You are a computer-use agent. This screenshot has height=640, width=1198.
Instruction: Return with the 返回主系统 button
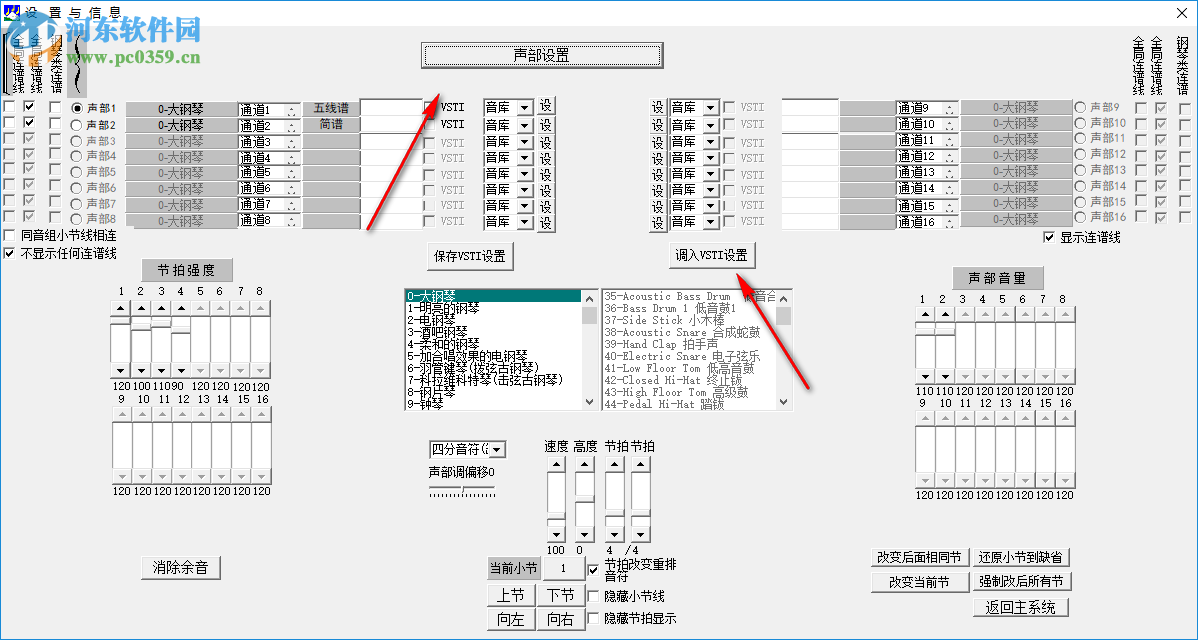[x=1021, y=608]
